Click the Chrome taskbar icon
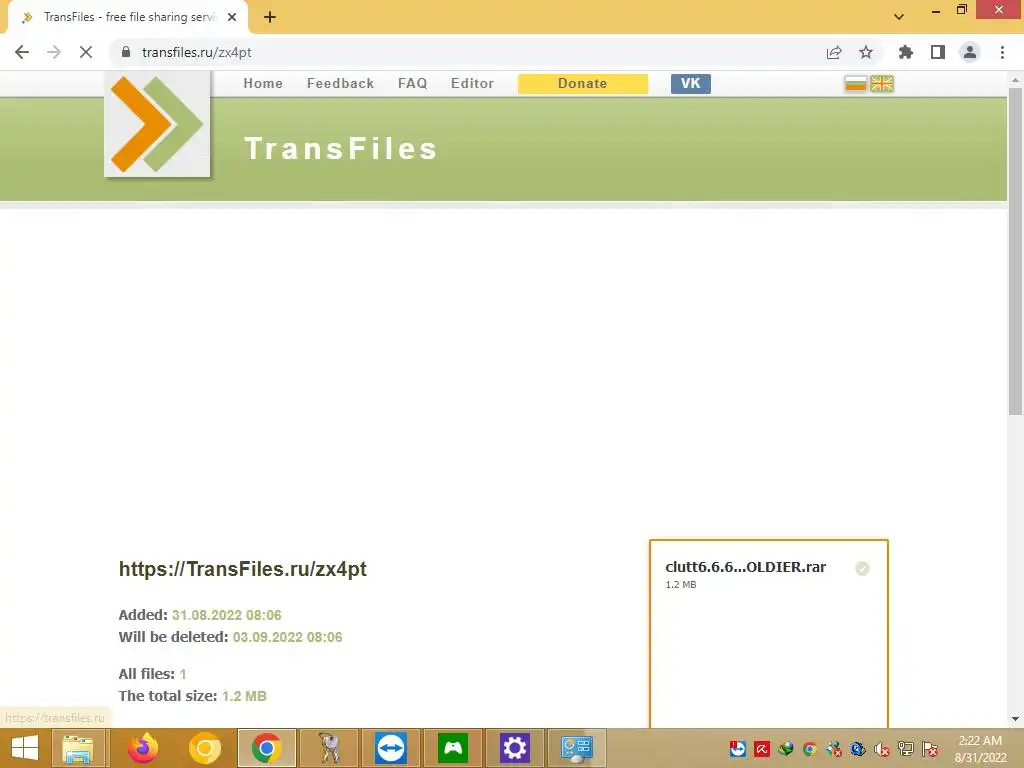This screenshot has width=1024, height=768. (x=266, y=748)
